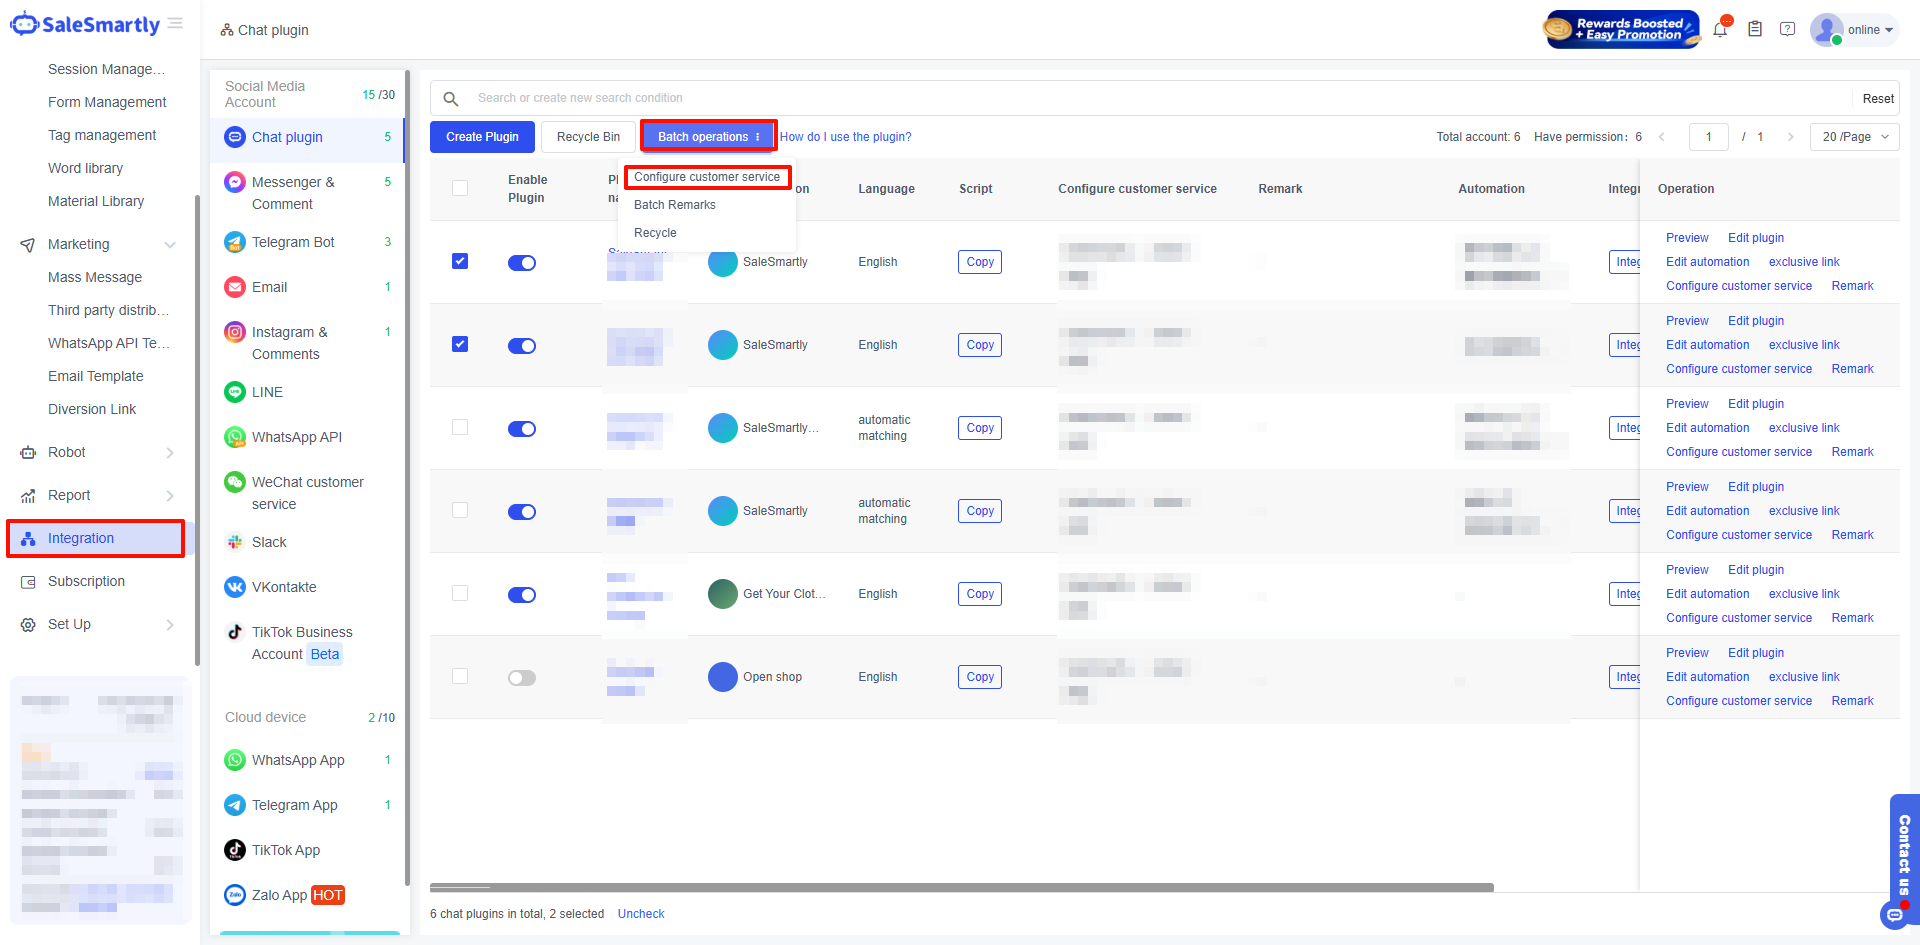Click the VKontakte channel icon
Viewport: 1920px width, 945px height.
pos(235,587)
